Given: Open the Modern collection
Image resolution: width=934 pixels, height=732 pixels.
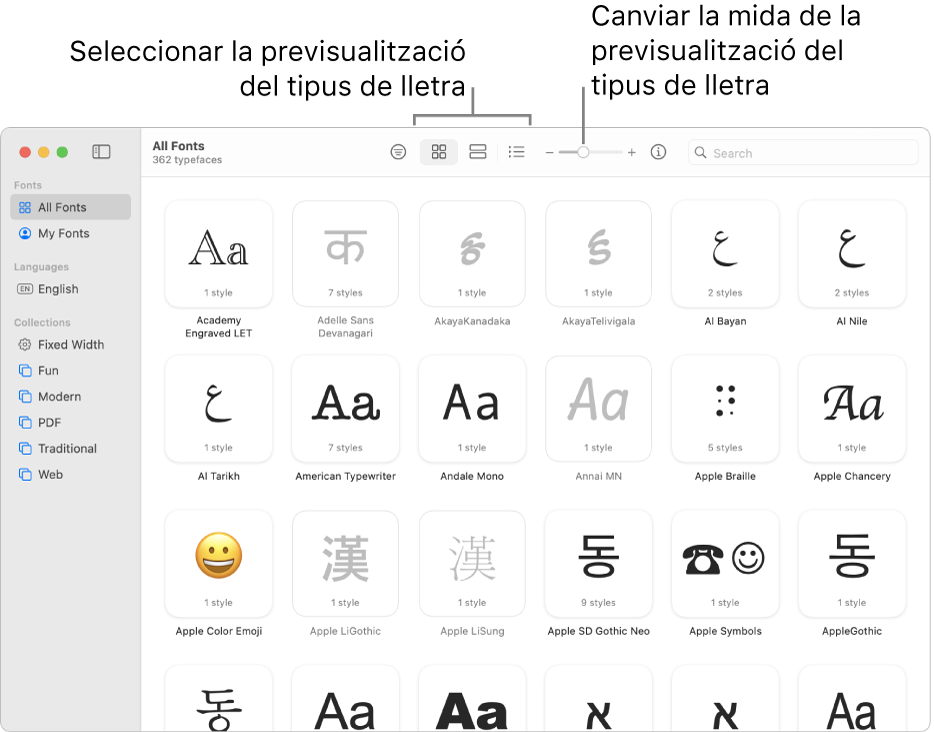Looking at the screenshot, I should click(x=70, y=397).
